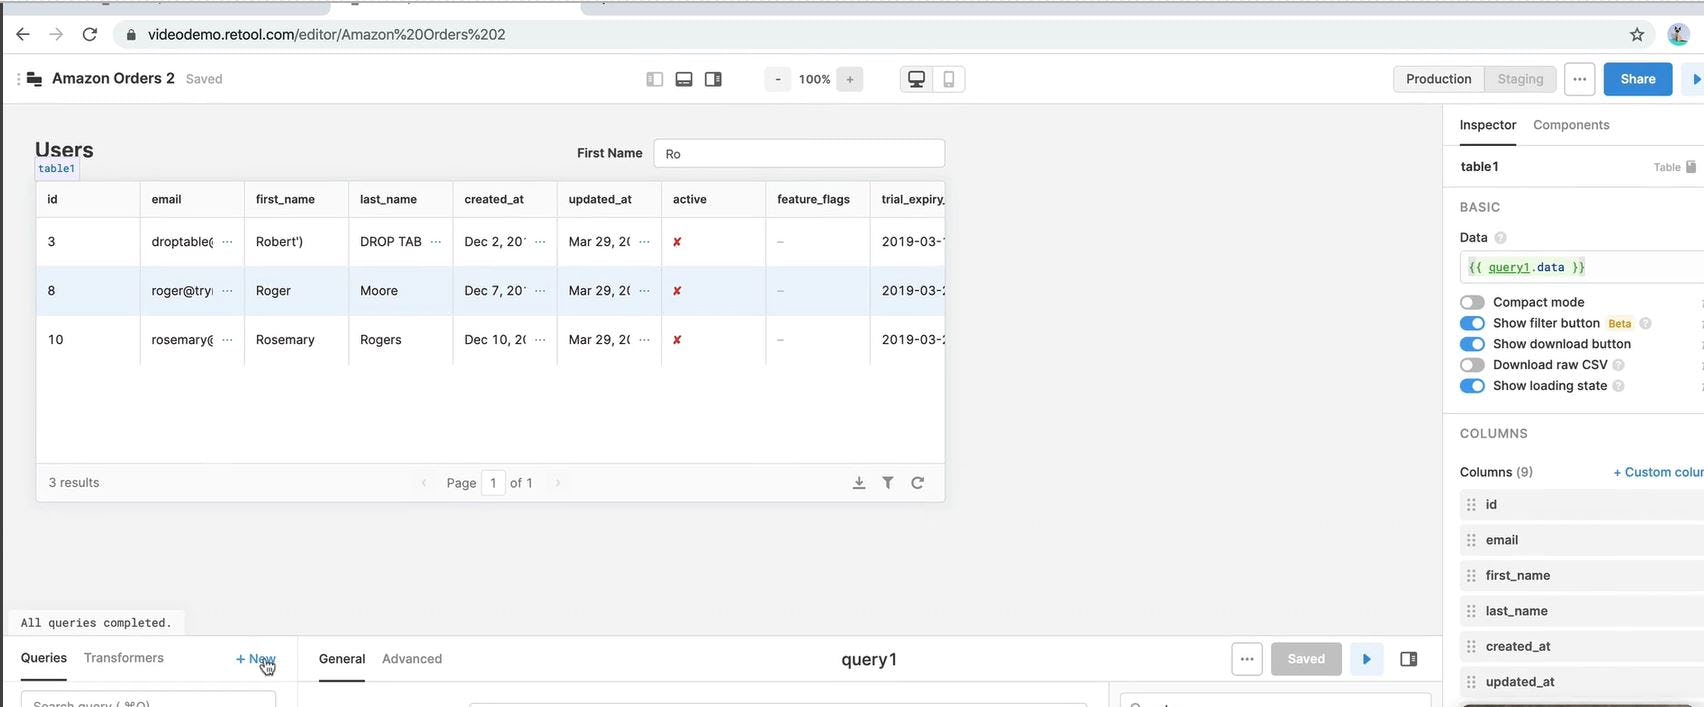The width and height of the screenshot is (1704, 707).
Task: Sort by the first_name column header
Action: [x=296, y=199]
